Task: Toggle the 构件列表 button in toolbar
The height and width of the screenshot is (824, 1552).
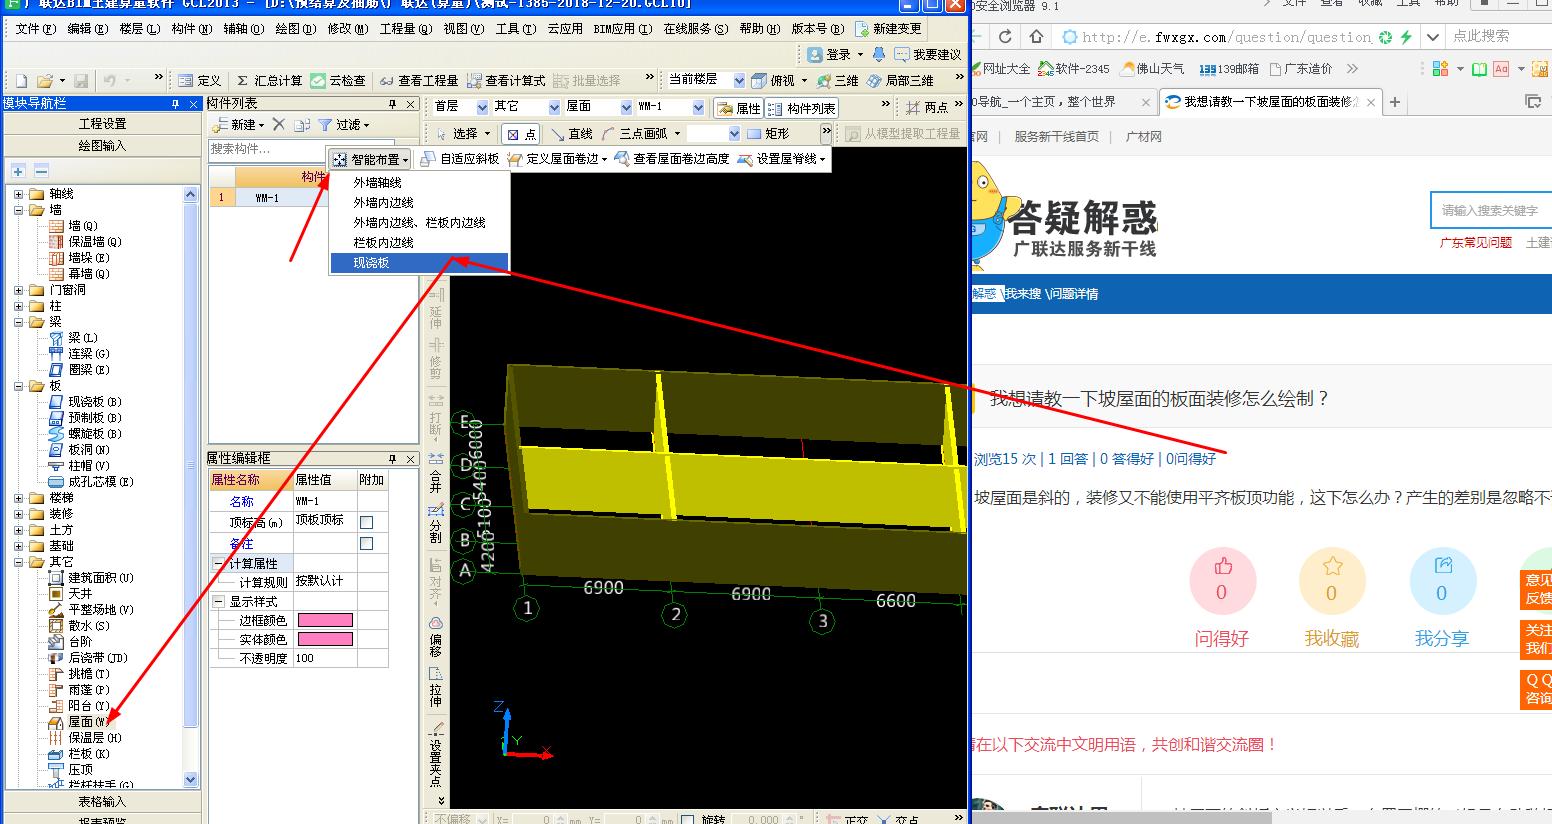Action: click(x=802, y=108)
